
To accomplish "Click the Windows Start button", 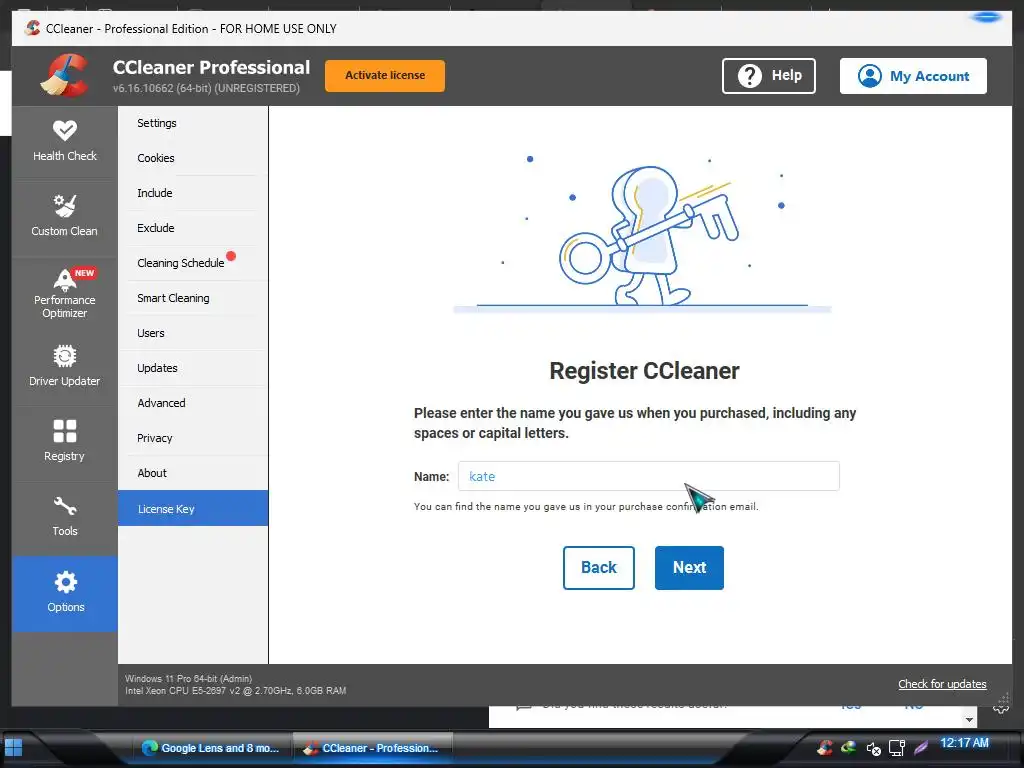I will pyautogui.click(x=13, y=747).
